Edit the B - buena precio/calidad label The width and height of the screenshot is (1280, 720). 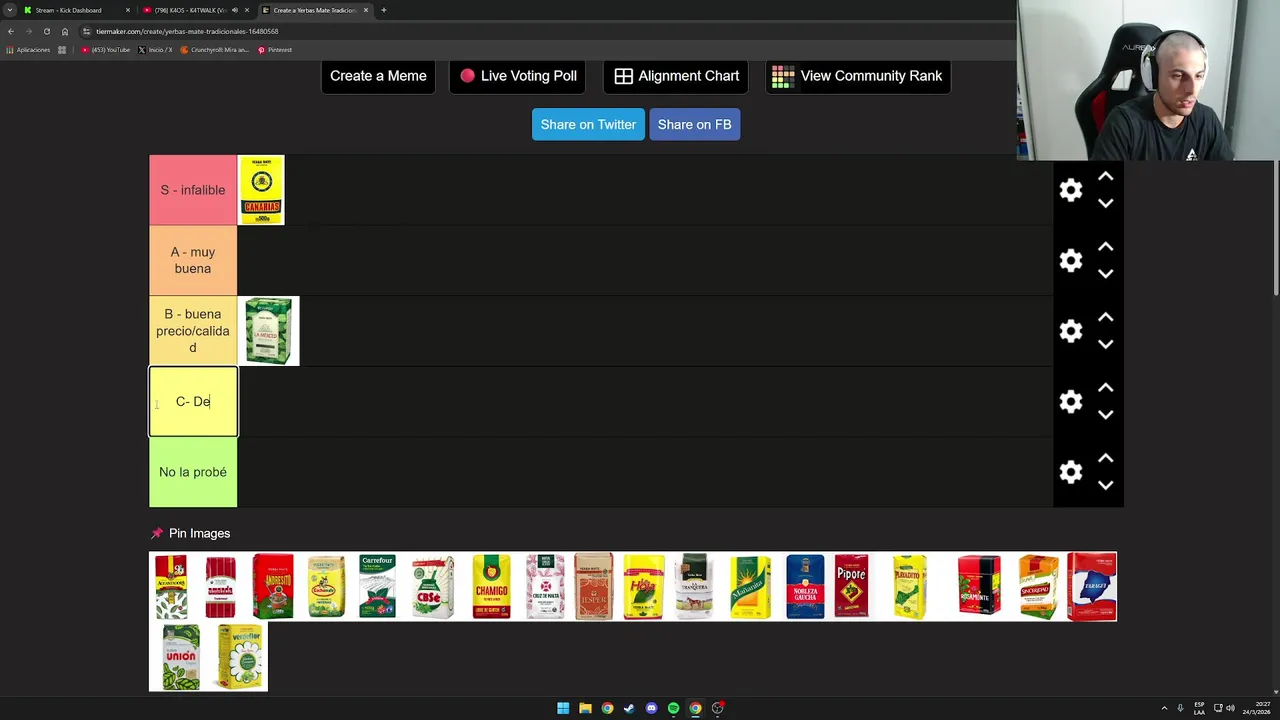(193, 331)
